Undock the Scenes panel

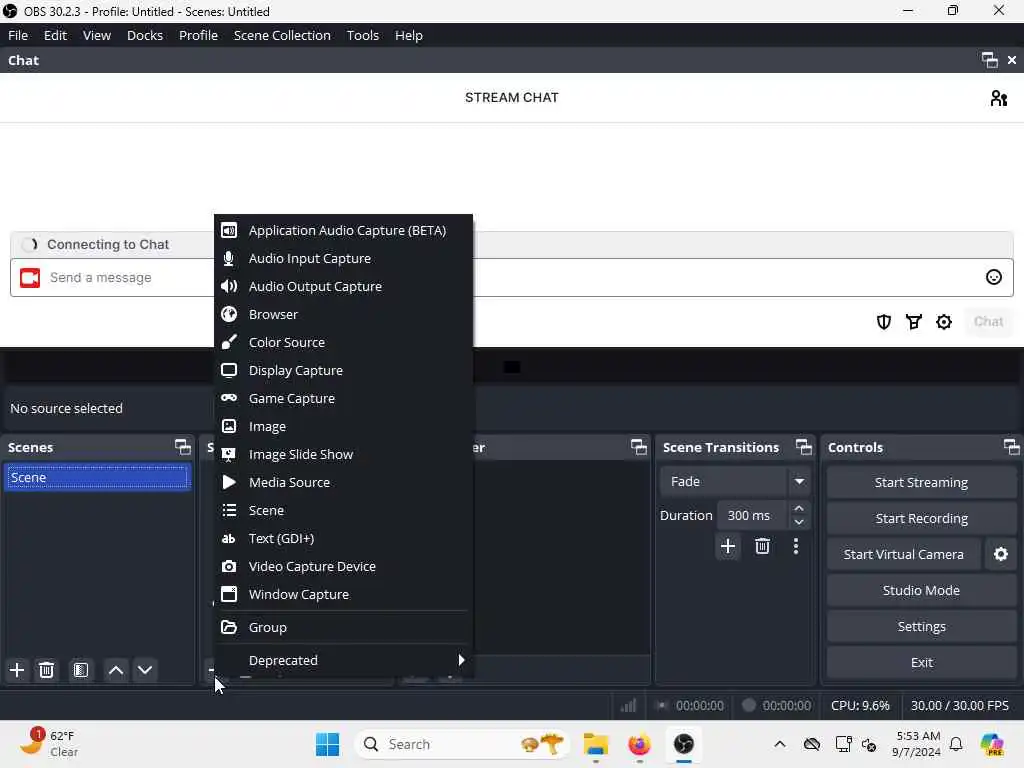pyautogui.click(x=183, y=447)
